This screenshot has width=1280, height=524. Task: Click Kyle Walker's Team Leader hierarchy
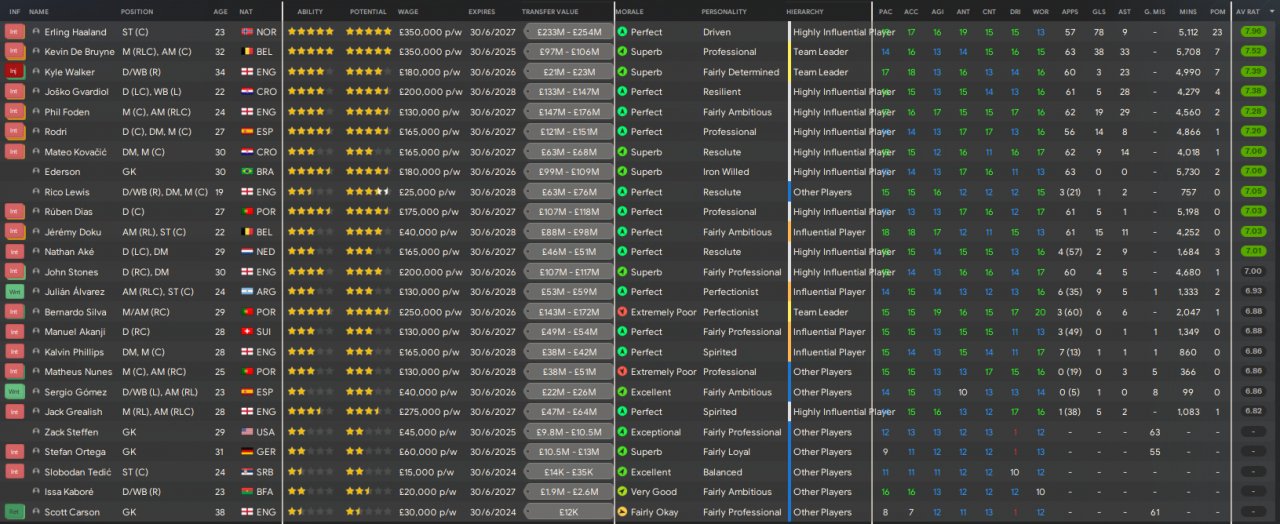[x=820, y=72]
